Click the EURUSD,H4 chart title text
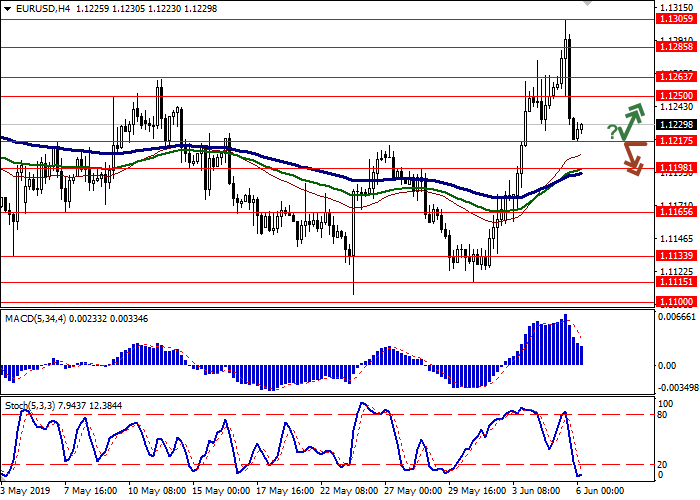Image resolution: width=700 pixels, height=500 pixels. [x=33, y=7]
